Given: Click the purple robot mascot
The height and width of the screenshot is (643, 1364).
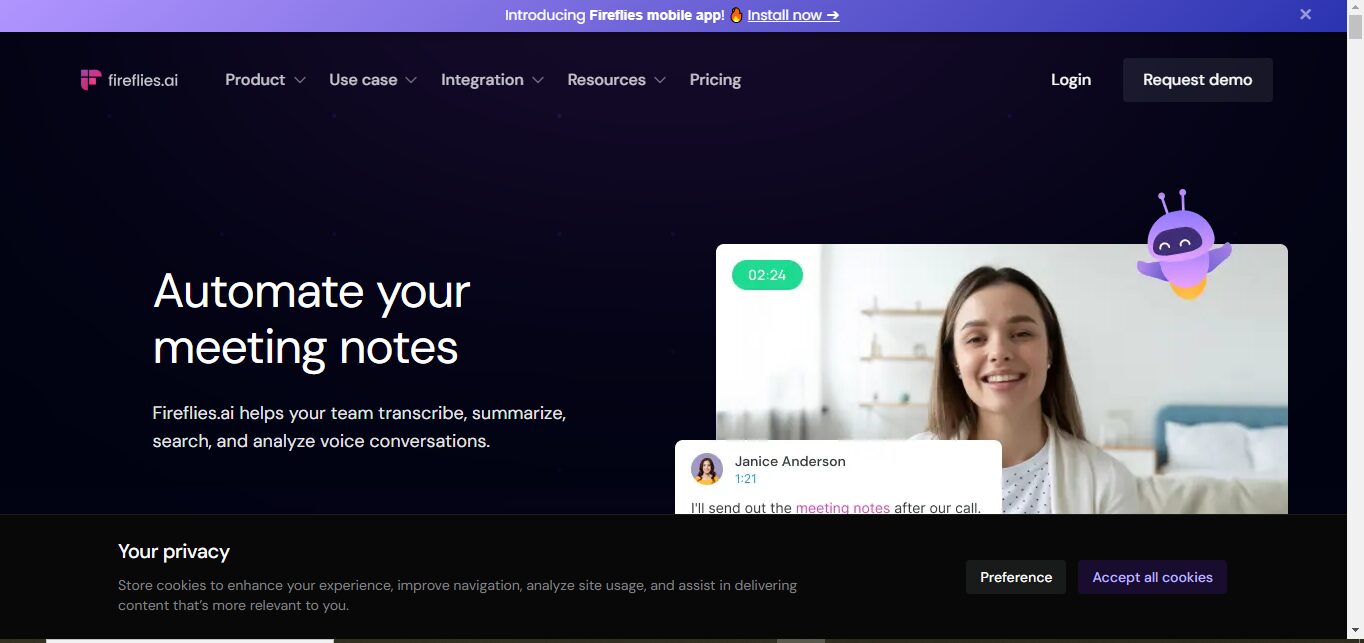Looking at the screenshot, I should click(x=1183, y=245).
